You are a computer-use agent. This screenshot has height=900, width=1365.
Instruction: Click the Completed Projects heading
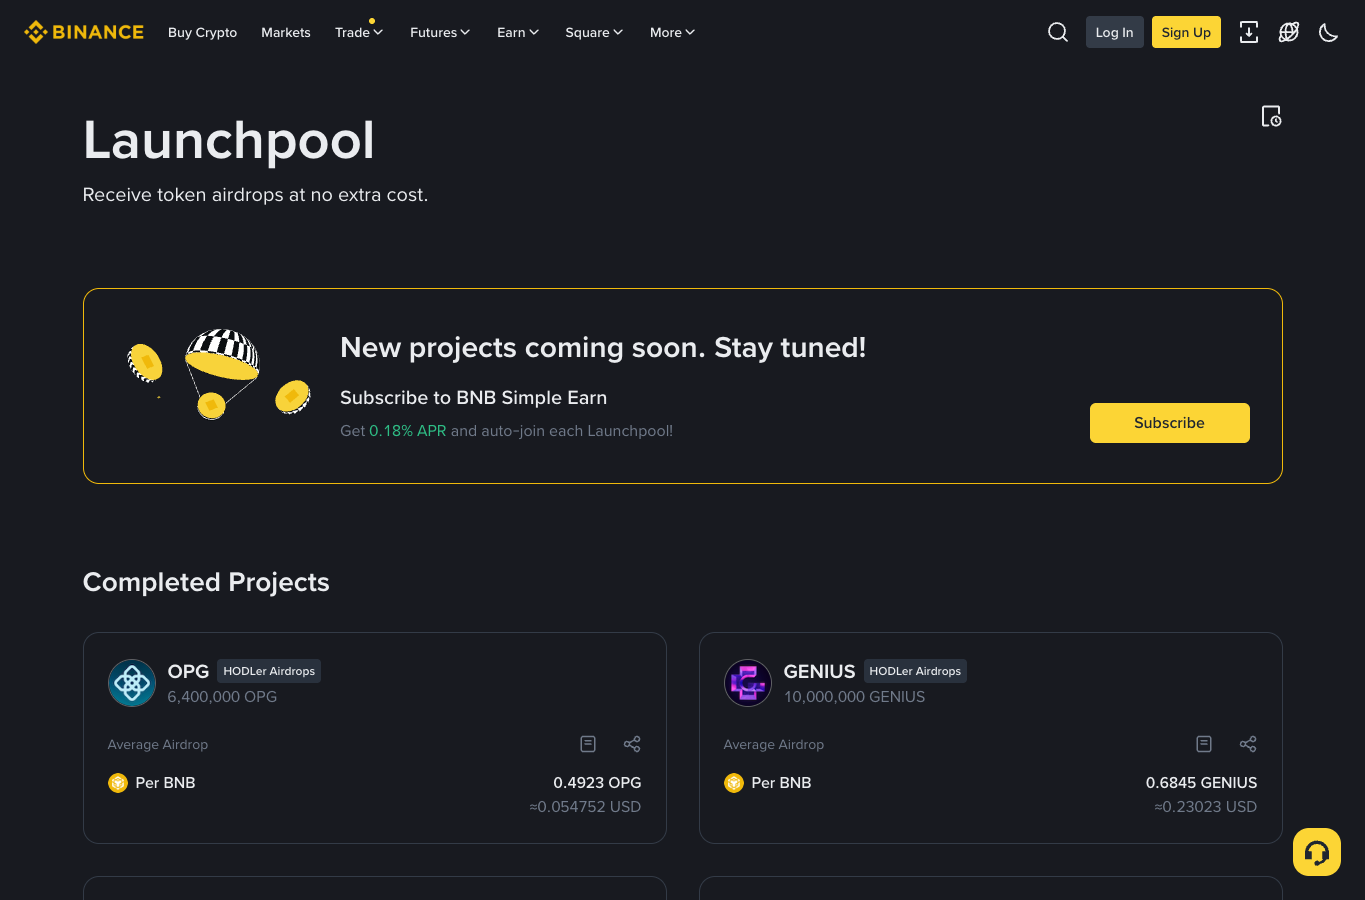coord(206,582)
